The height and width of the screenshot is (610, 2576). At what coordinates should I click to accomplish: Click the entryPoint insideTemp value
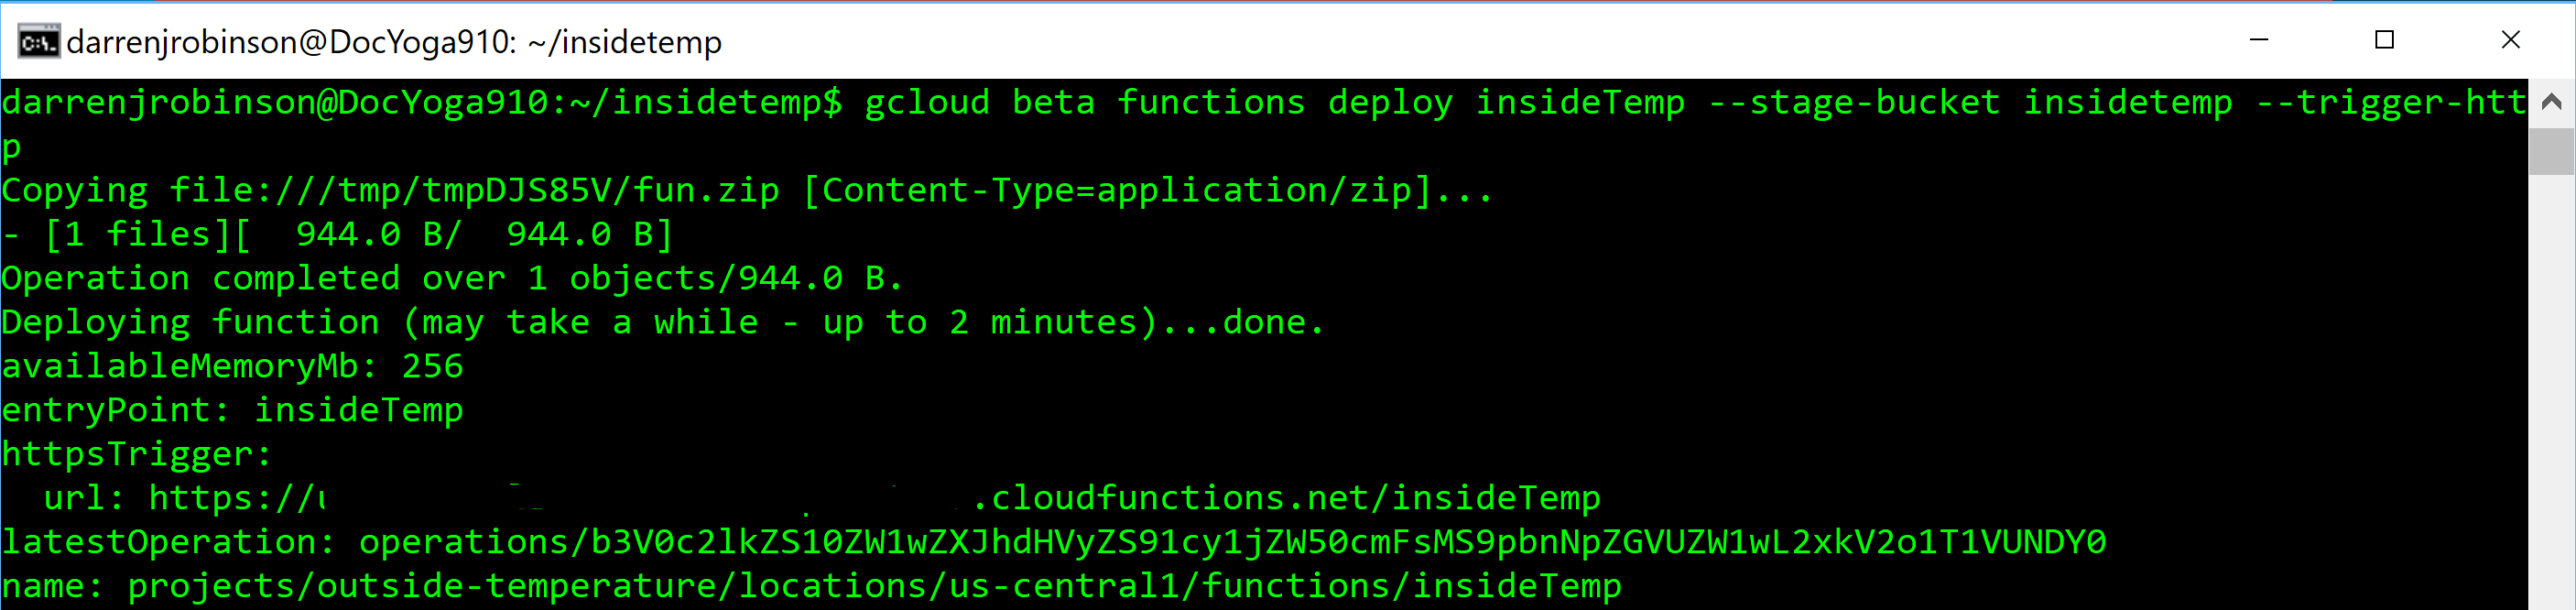tap(358, 410)
